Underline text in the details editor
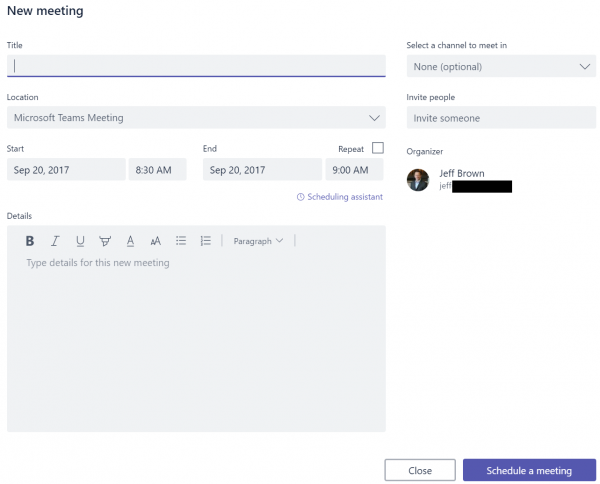The image size is (600, 484). [80, 241]
